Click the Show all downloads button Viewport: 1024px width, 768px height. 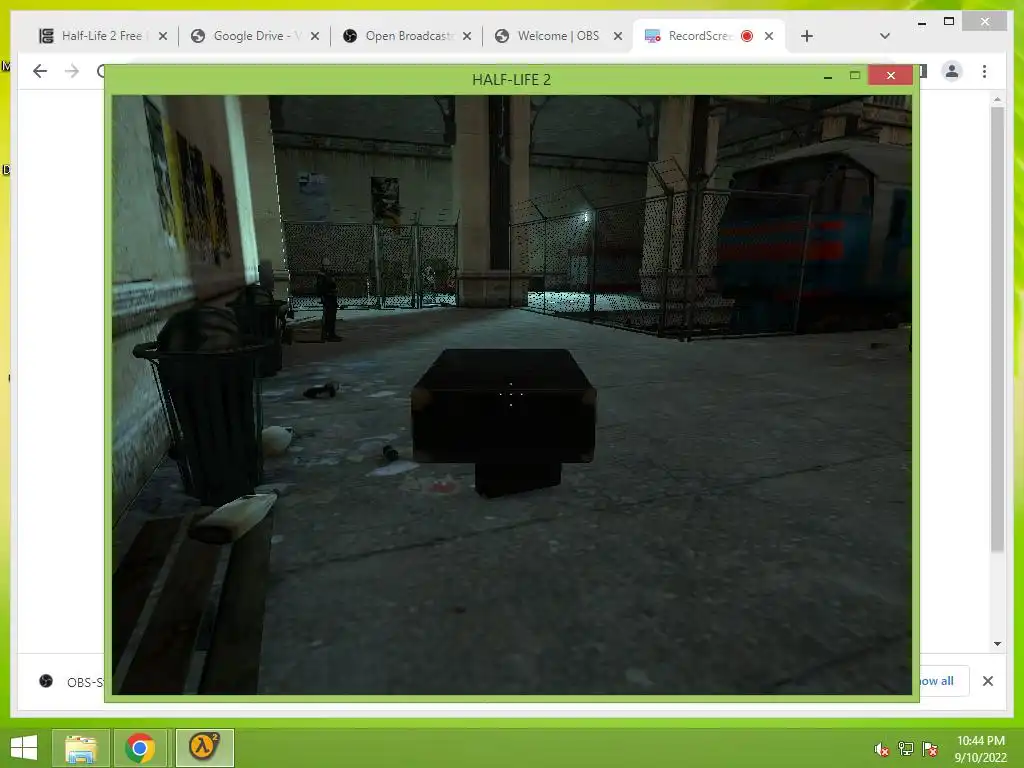(x=944, y=681)
